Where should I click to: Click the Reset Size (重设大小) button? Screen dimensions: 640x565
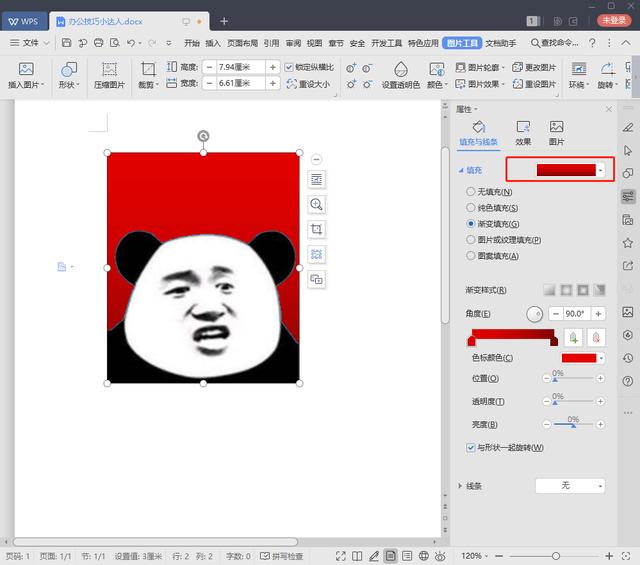(308, 85)
